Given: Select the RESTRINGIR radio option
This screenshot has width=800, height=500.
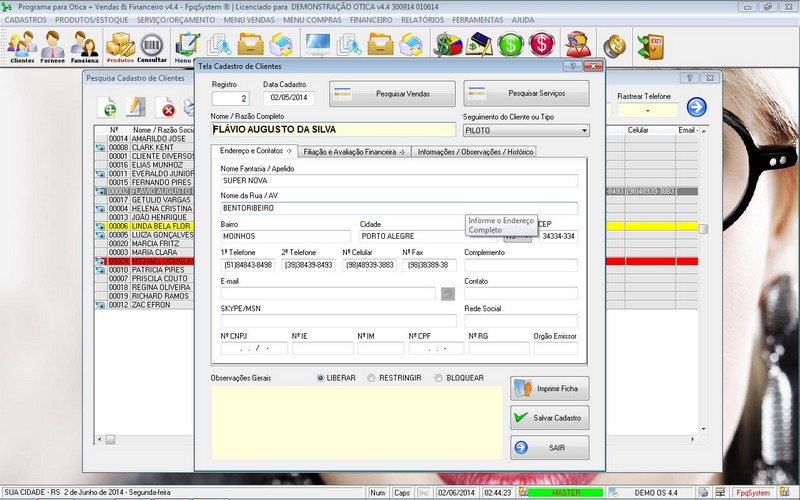Looking at the screenshot, I should click(x=372, y=378).
